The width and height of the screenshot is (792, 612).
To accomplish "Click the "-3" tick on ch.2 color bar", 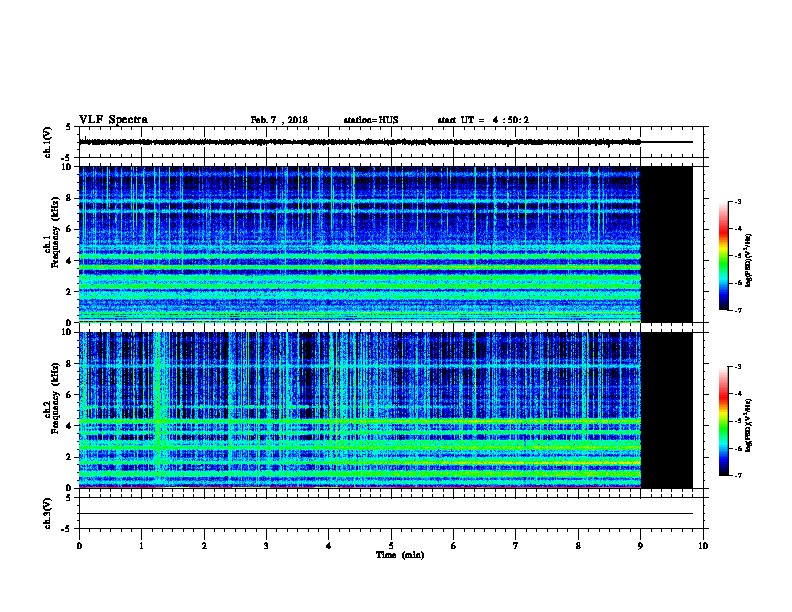I will tap(738, 367).
